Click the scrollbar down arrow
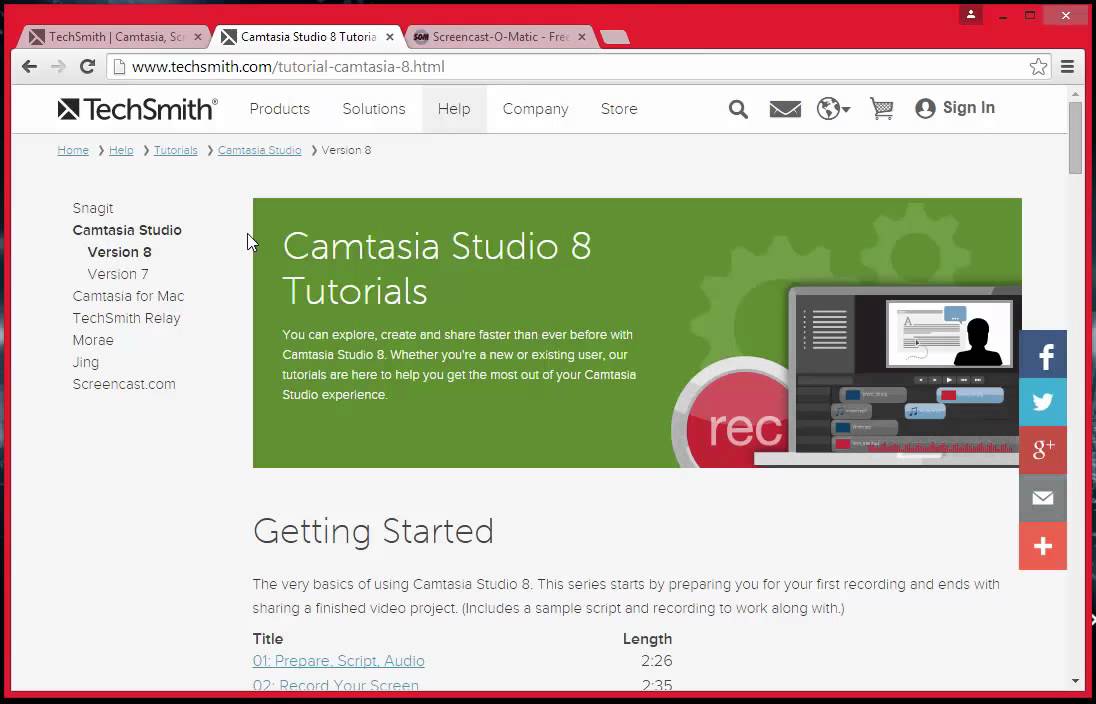Viewport: 1096px width, 704px height. (x=1074, y=681)
